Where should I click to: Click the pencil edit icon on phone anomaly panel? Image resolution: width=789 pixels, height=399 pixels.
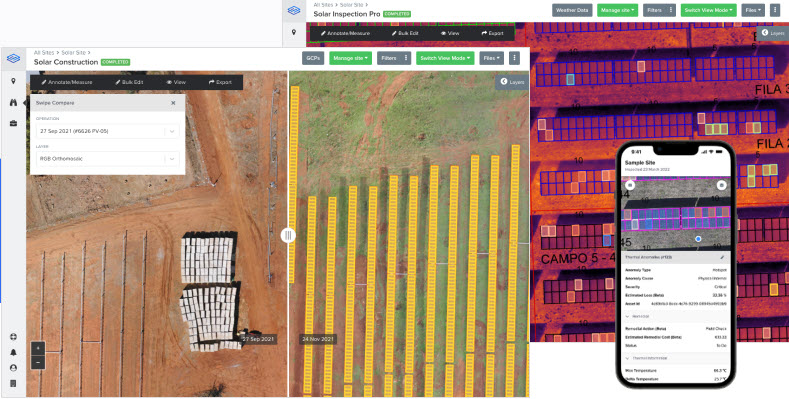pos(722,257)
